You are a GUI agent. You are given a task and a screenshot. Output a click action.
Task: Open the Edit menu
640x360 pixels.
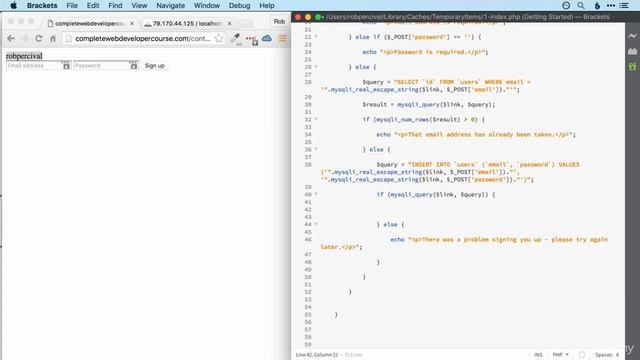(x=93, y=5)
